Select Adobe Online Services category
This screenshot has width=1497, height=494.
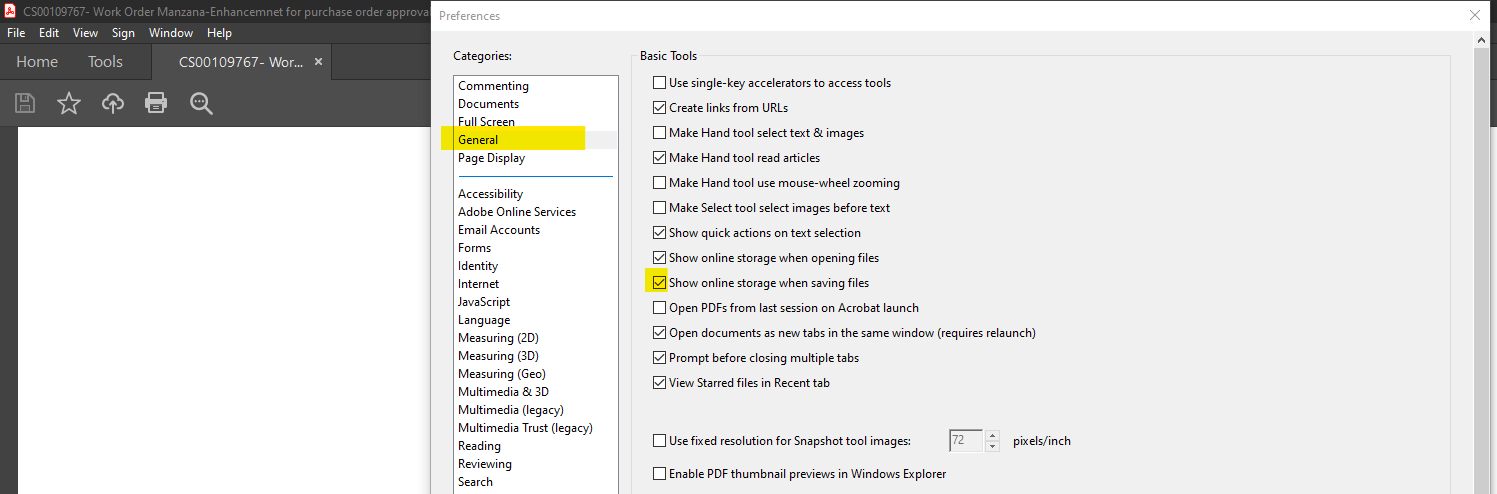tap(517, 212)
